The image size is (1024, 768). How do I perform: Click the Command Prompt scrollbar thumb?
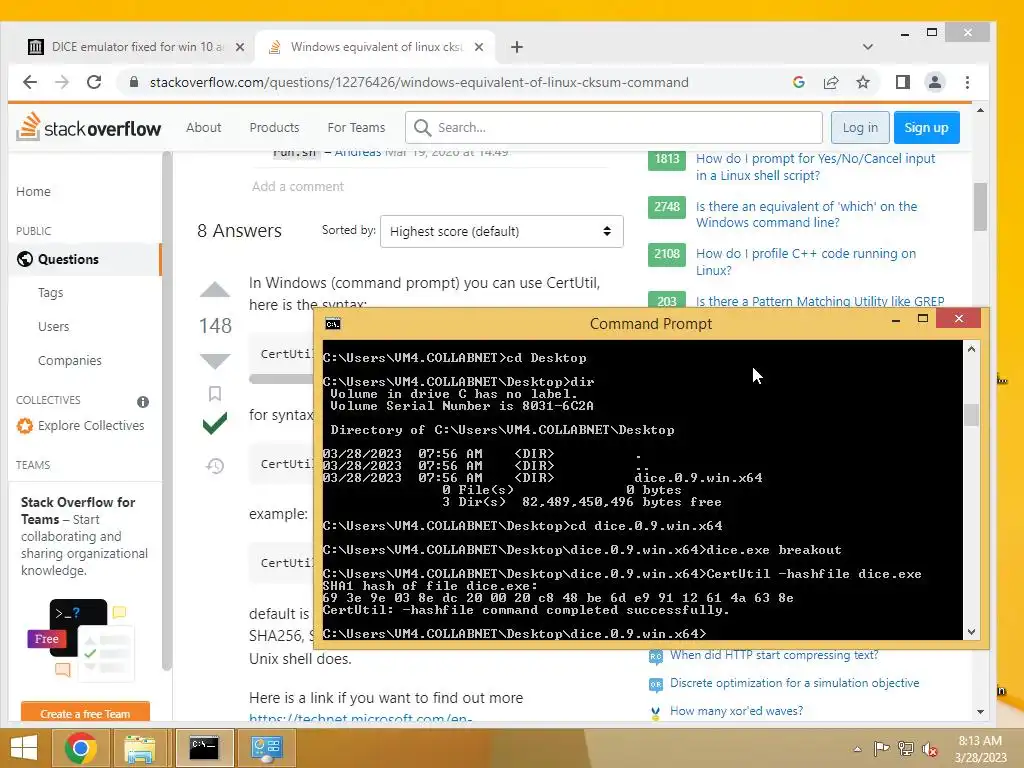pos(971,415)
